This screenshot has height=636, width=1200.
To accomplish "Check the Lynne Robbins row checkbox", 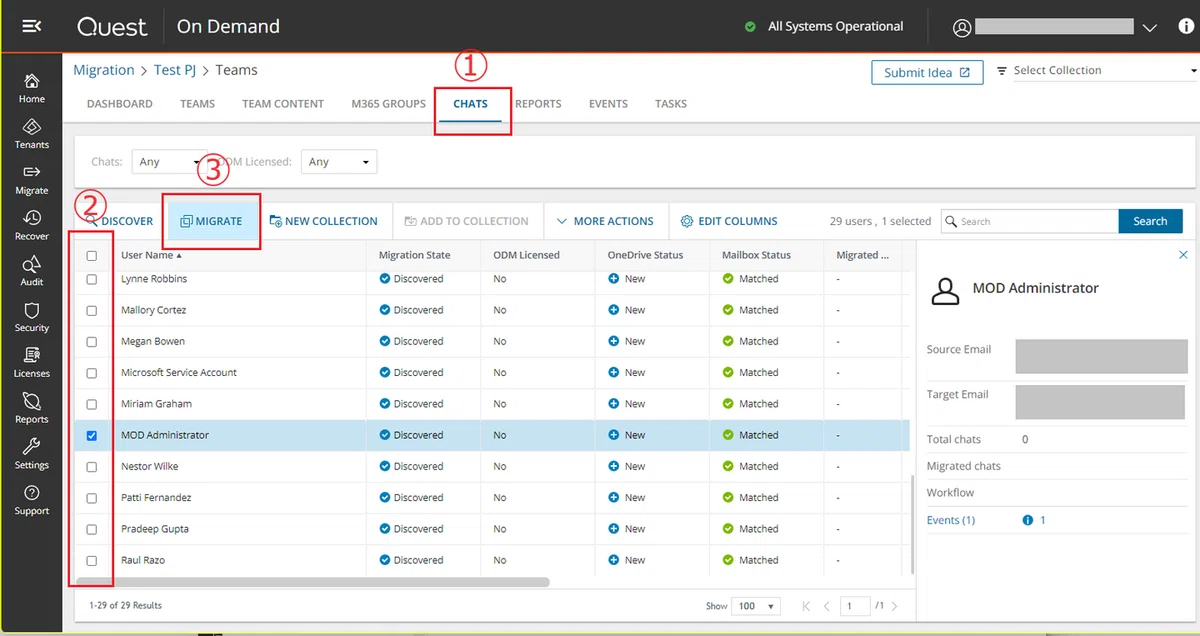I will click(x=92, y=280).
